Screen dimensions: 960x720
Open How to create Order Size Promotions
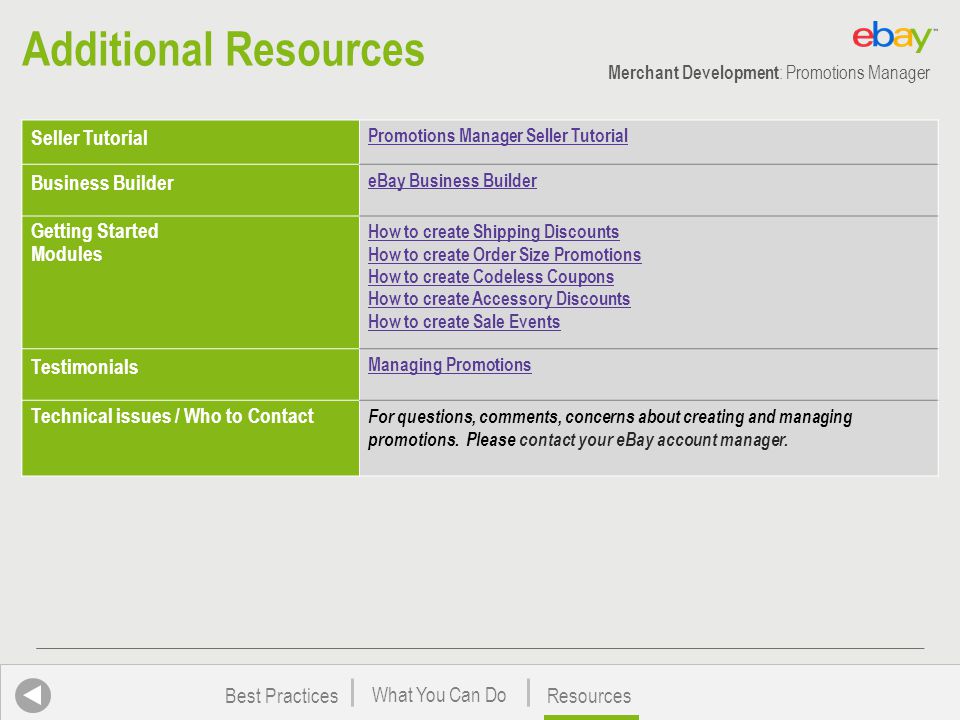click(x=504, y=255)
